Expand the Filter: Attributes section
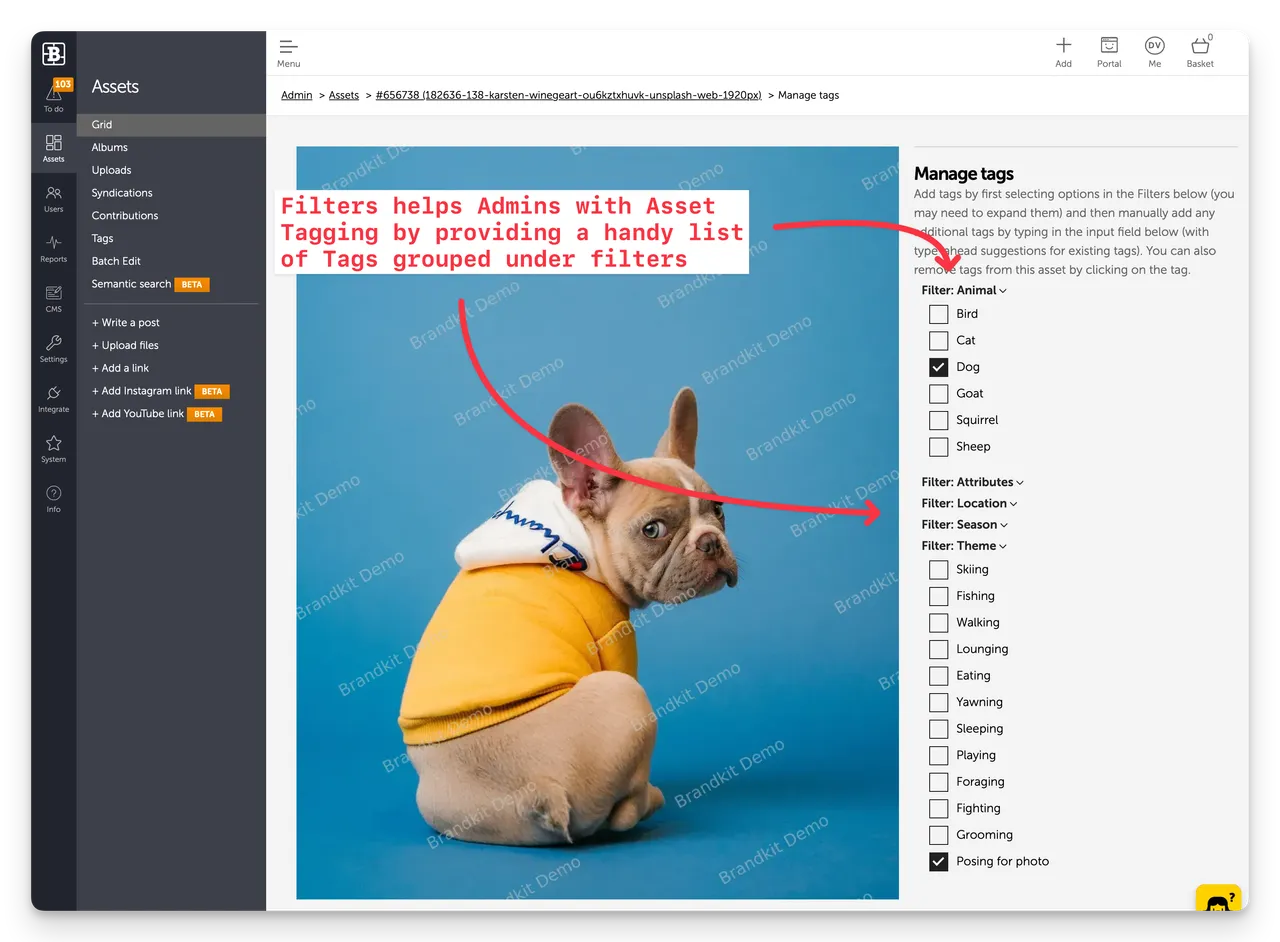The image size is (1280, 942). coord(971,481)
